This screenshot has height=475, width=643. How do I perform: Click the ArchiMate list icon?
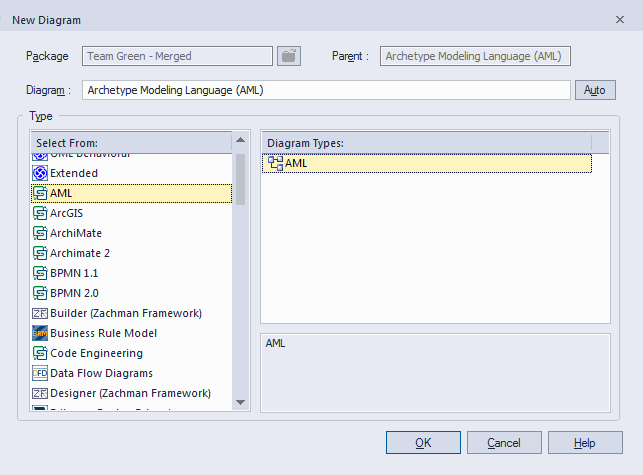point(40,233)
